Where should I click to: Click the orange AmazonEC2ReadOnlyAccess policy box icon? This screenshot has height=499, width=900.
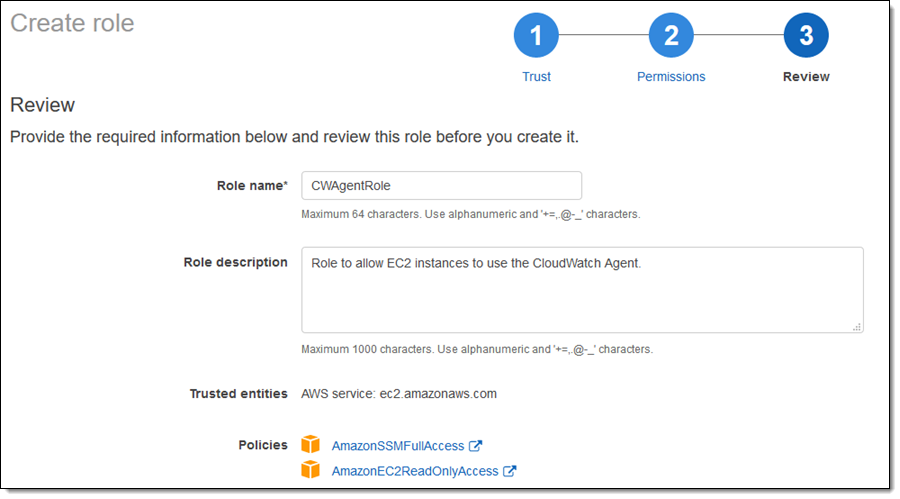tap(311, 470)
